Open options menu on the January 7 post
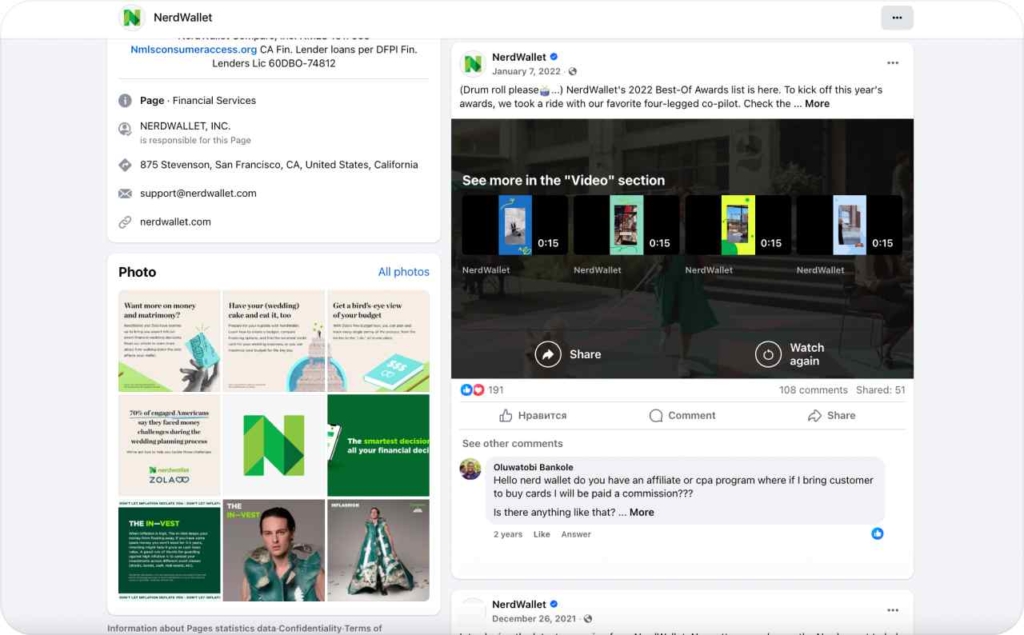The width and height of the screenshot is (1024, 635). coord(892,63)
